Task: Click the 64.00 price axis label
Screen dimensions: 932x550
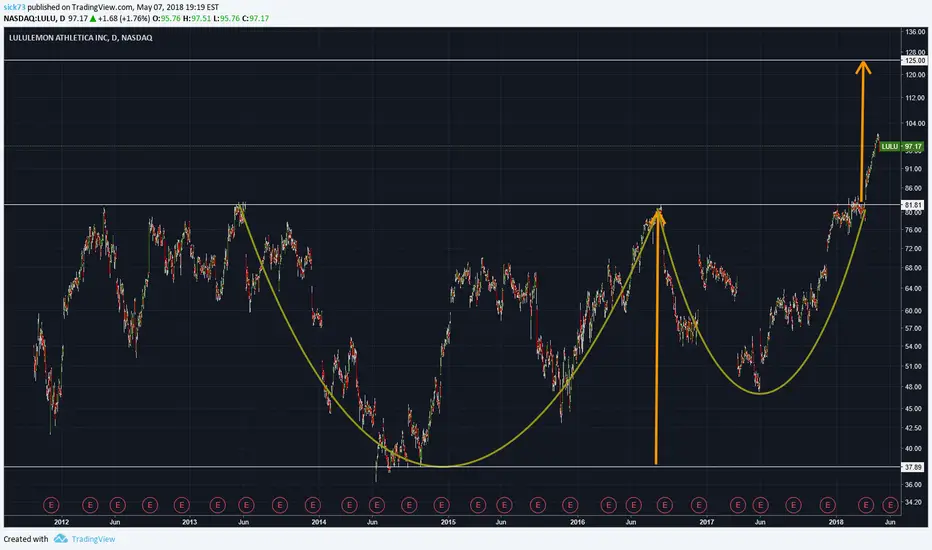Action: [x=914, y=289]
